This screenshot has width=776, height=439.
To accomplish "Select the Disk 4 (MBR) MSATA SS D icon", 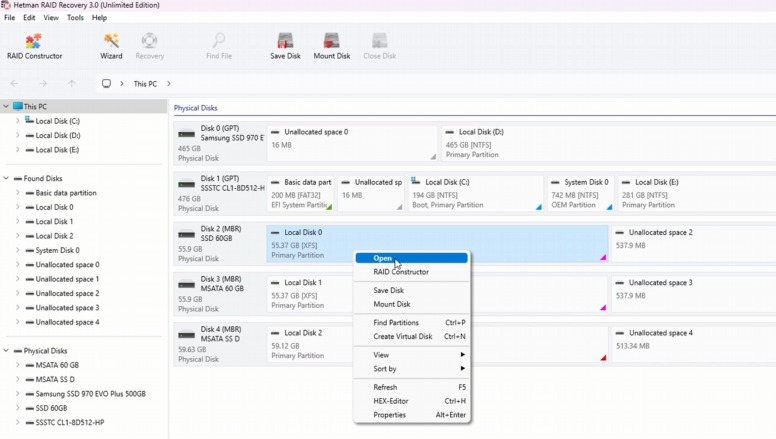I will coord(187,335).
